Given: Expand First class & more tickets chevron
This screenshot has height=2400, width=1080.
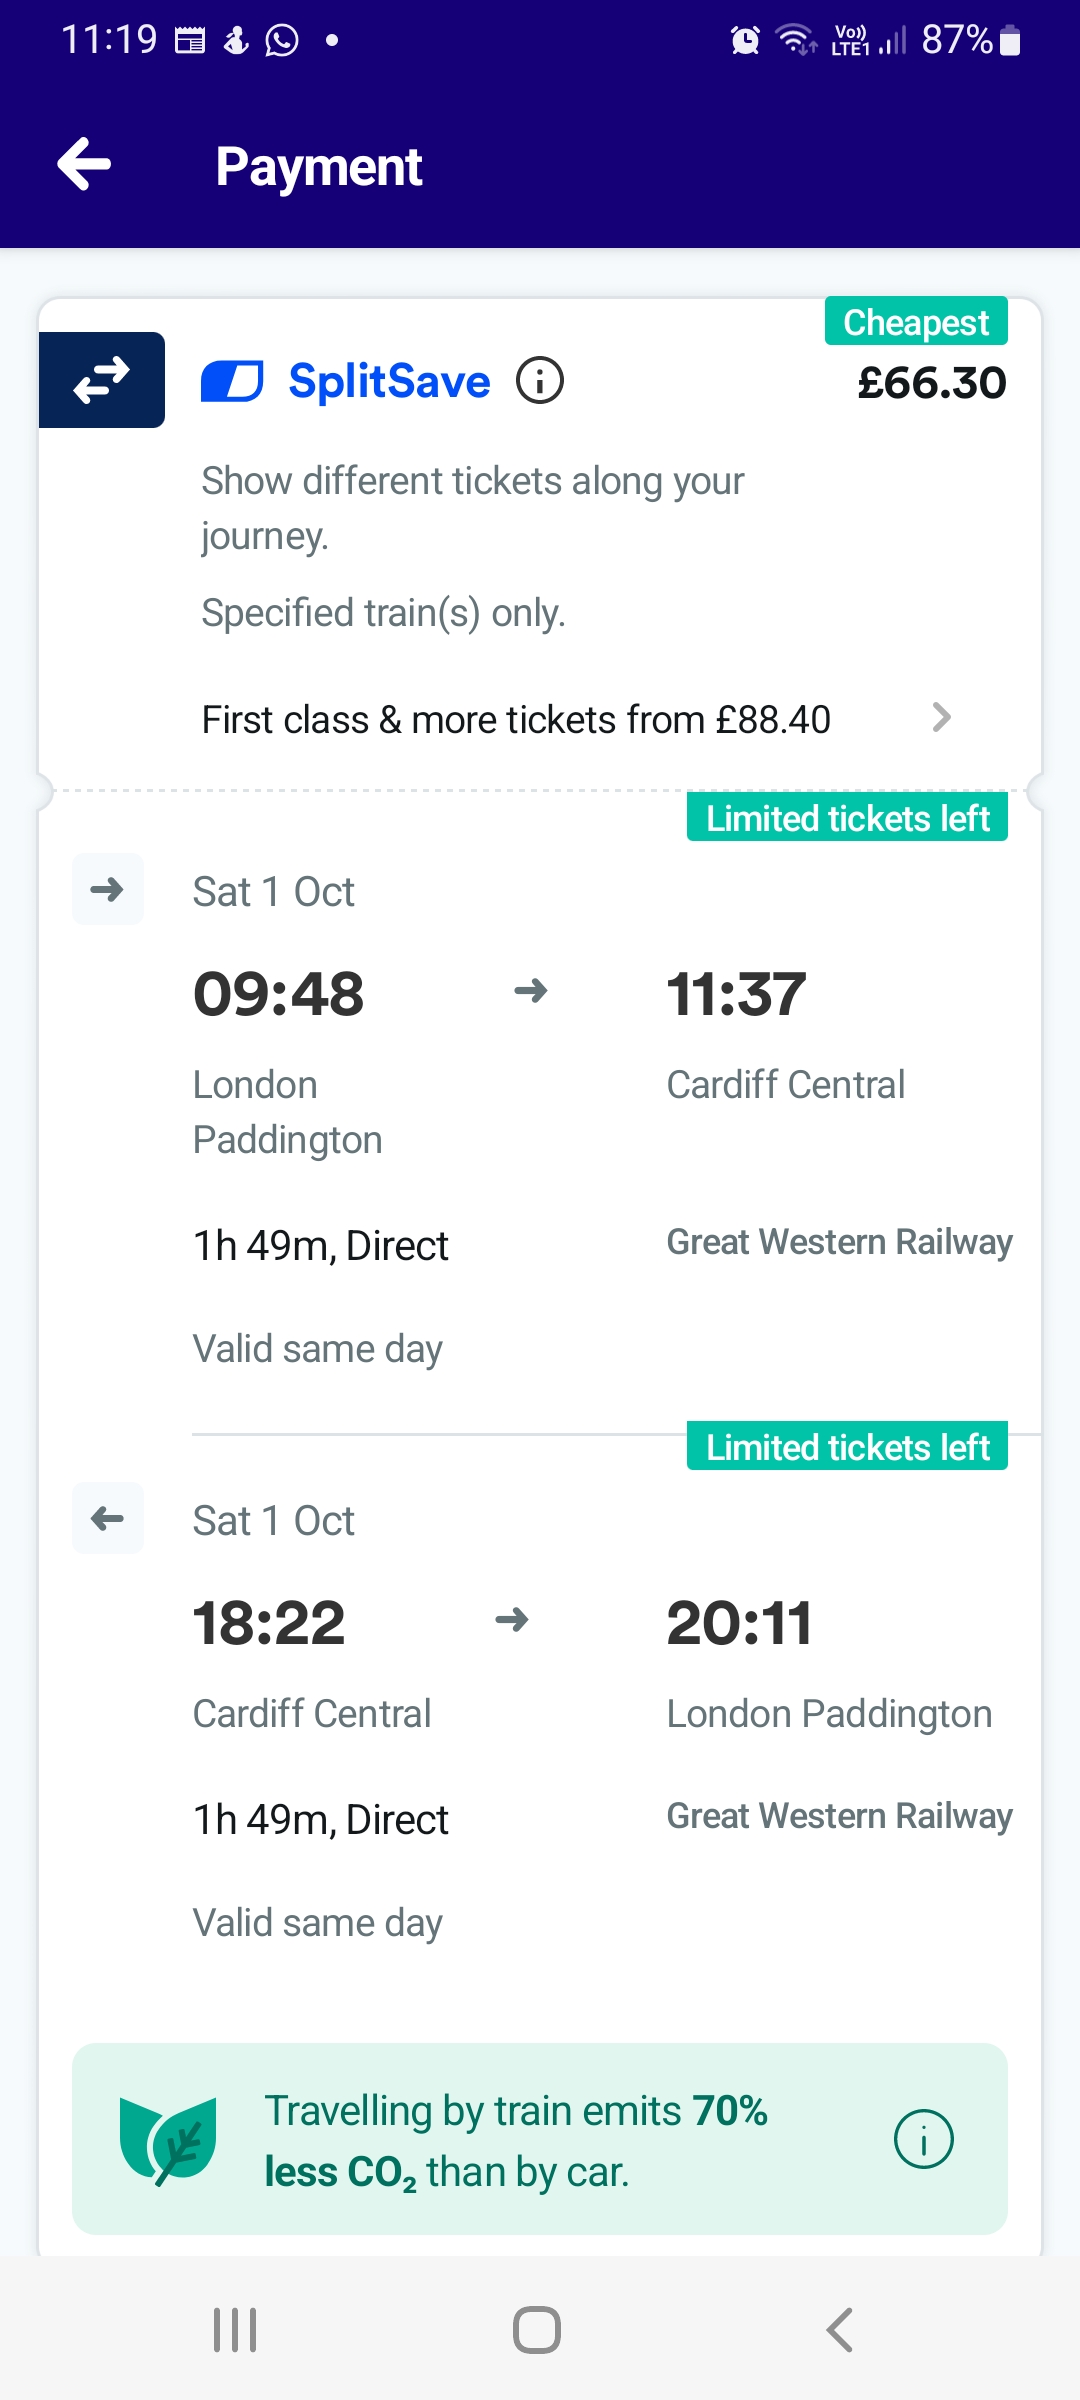Looking at the screenshot, I should [941, 717].
